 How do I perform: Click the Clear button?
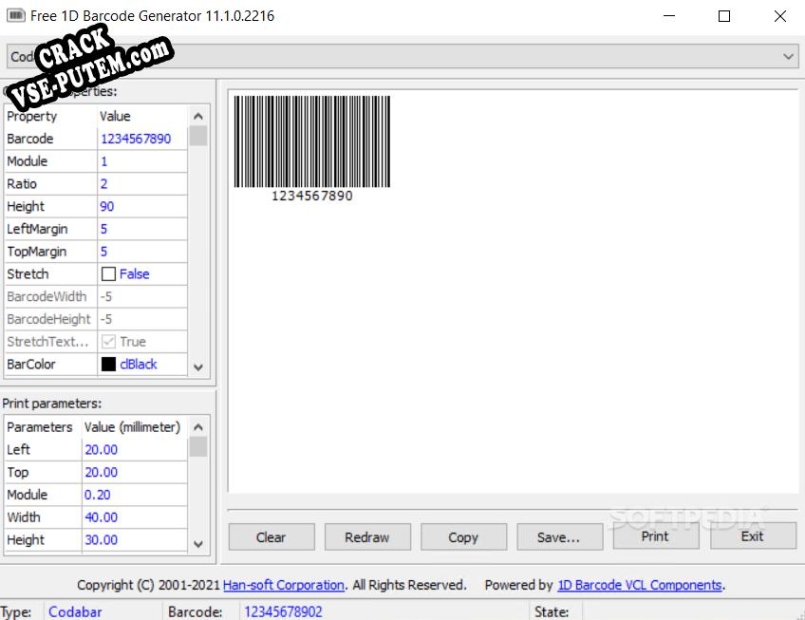[x=271, y=537]
